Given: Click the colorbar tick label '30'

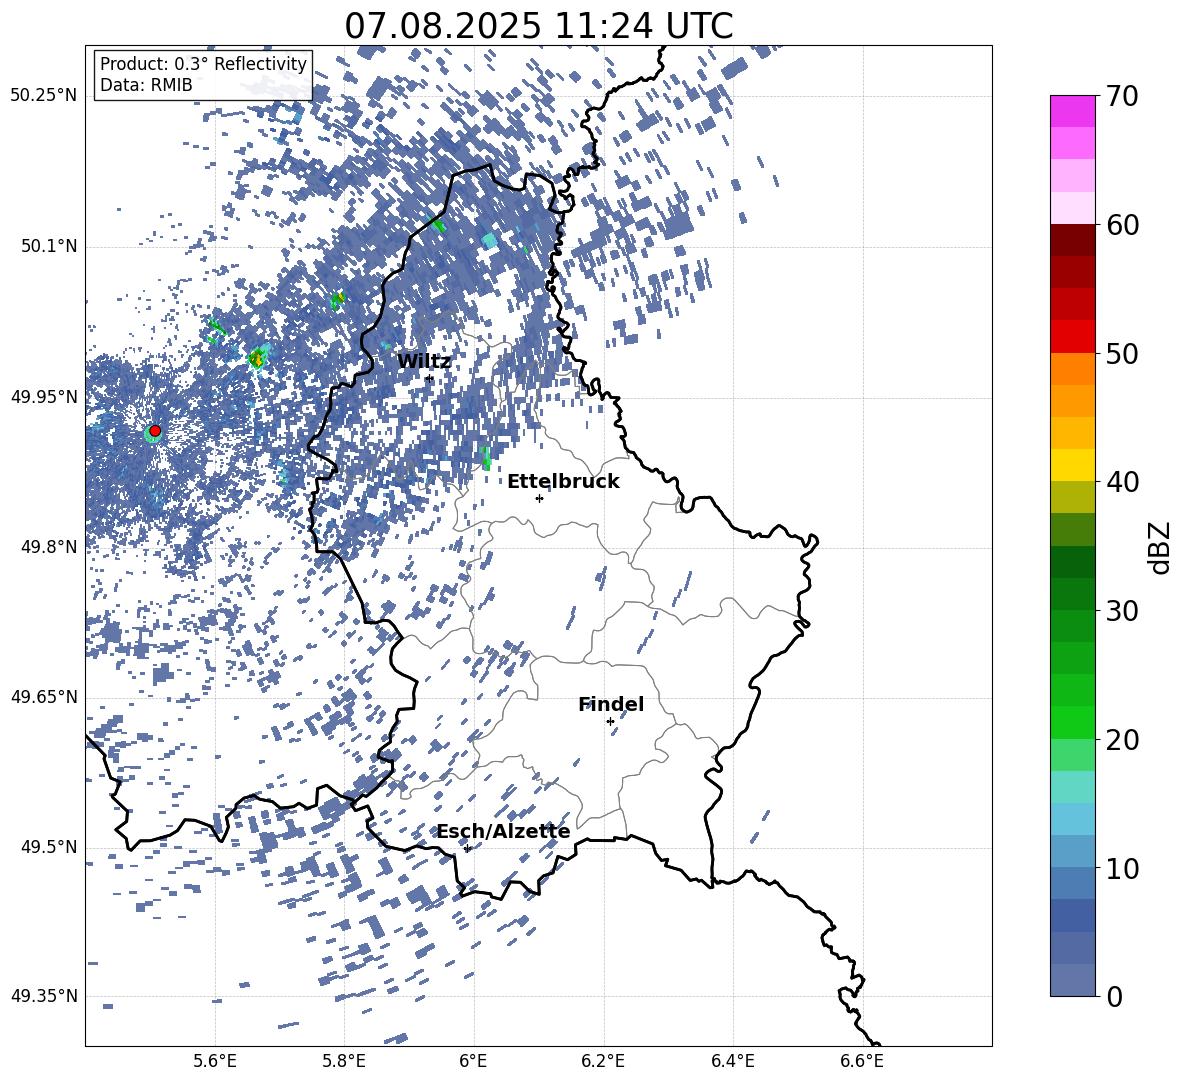Looking at the screenshot, I should [1122, 611].
